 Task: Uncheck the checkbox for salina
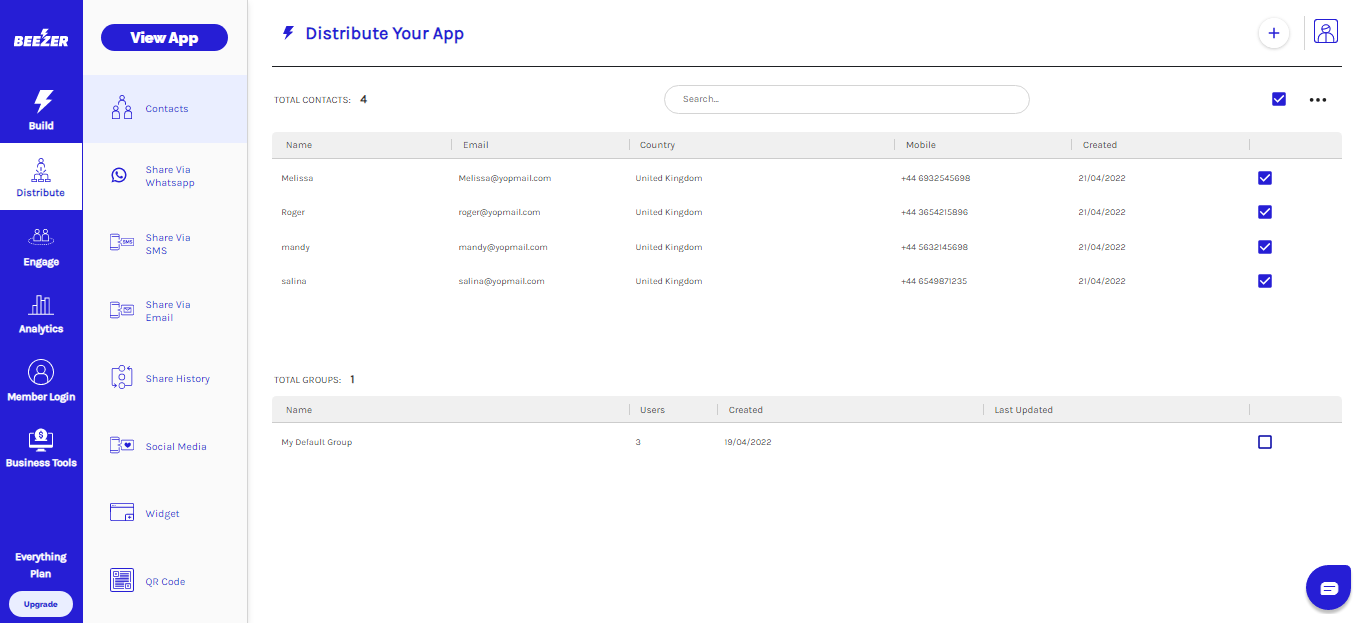click(1265, 281)
